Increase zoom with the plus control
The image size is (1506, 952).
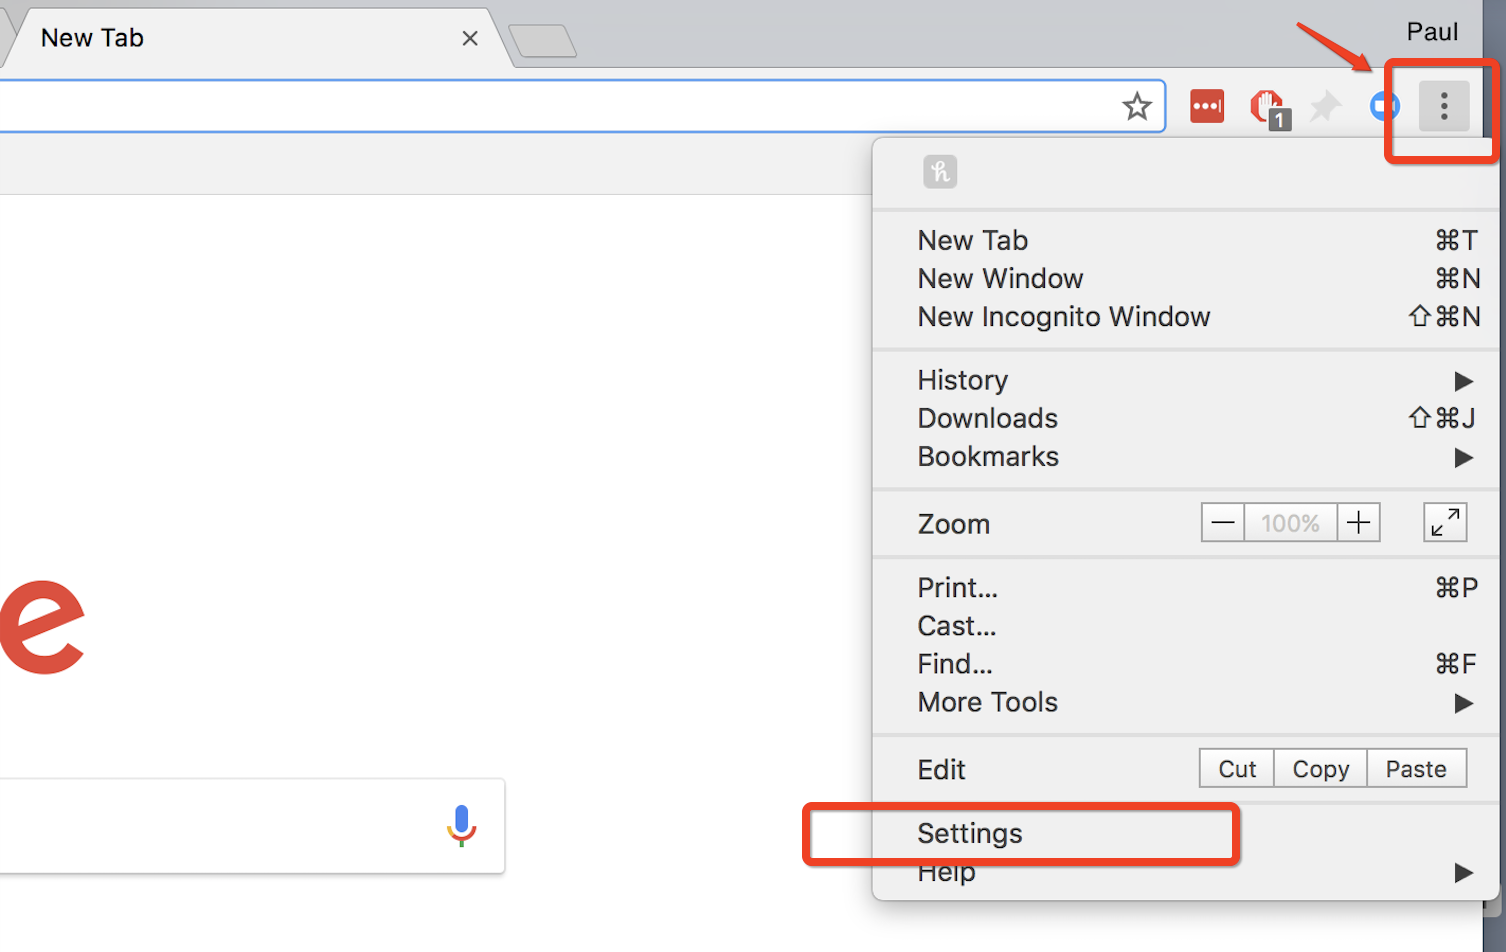pyautogui.click(x=1358, y=521)
